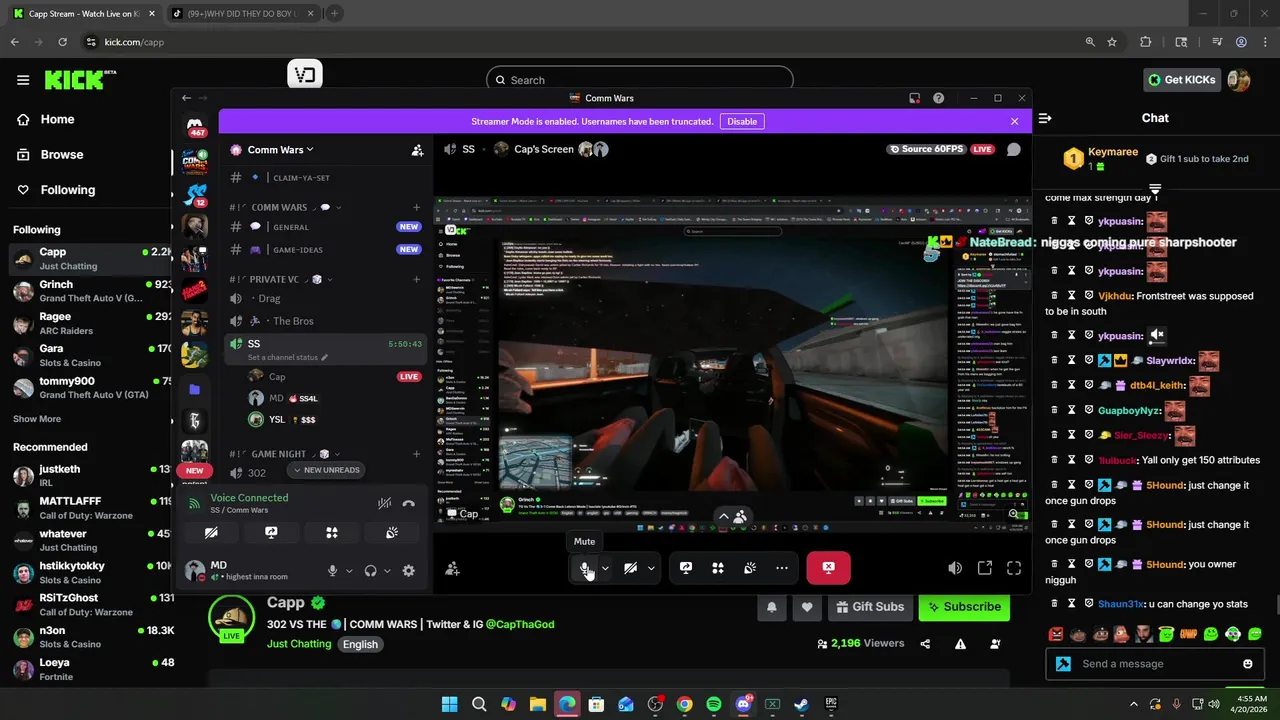Open microphone input options arrow in call bar
Viewport: 1280px width, 720px height.
pos(604,568)
